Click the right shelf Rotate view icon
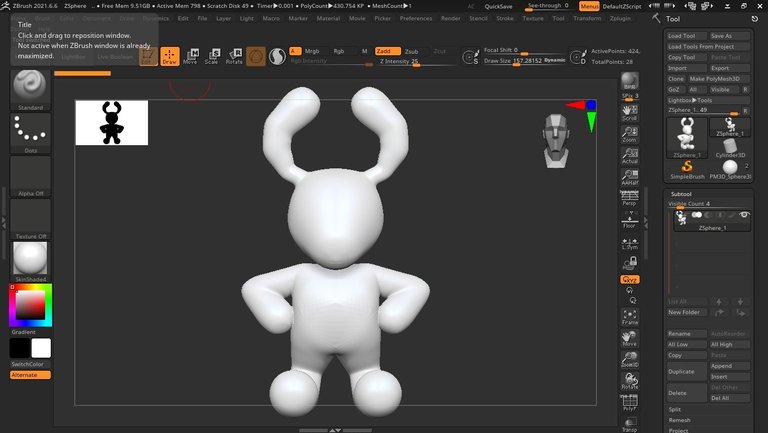The height and width of the screenshot is (433, 768). (629, 381)
